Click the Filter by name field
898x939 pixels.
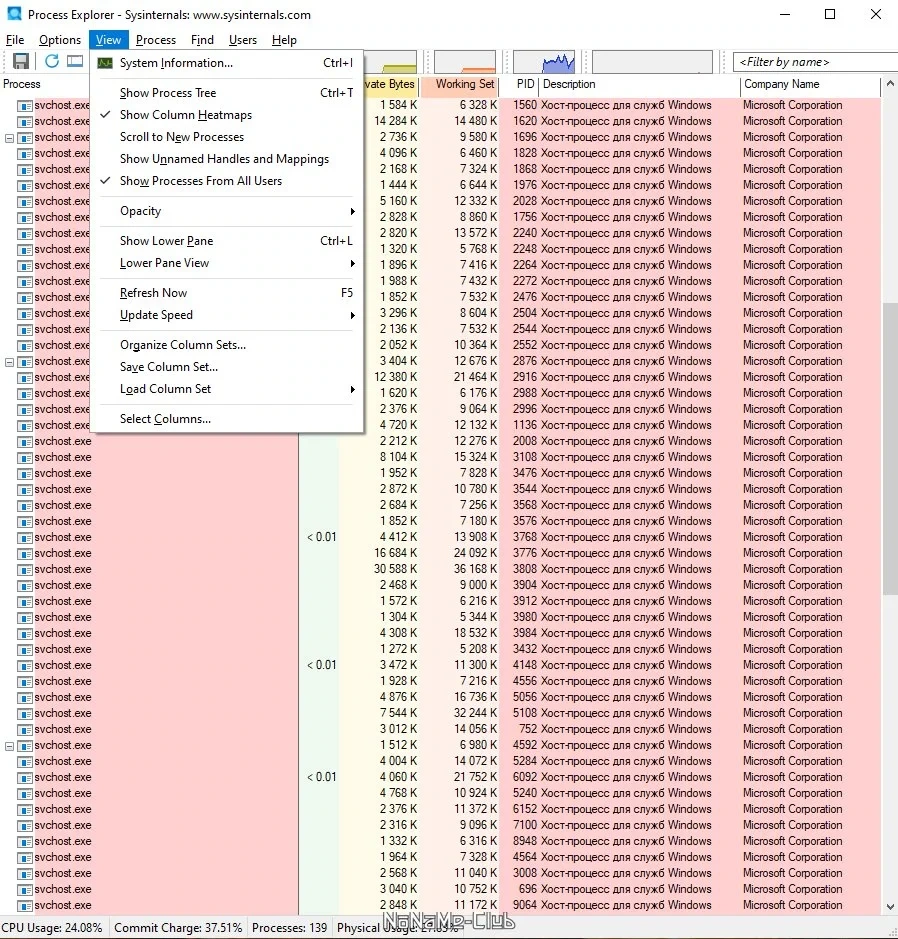tap(814, 62)
